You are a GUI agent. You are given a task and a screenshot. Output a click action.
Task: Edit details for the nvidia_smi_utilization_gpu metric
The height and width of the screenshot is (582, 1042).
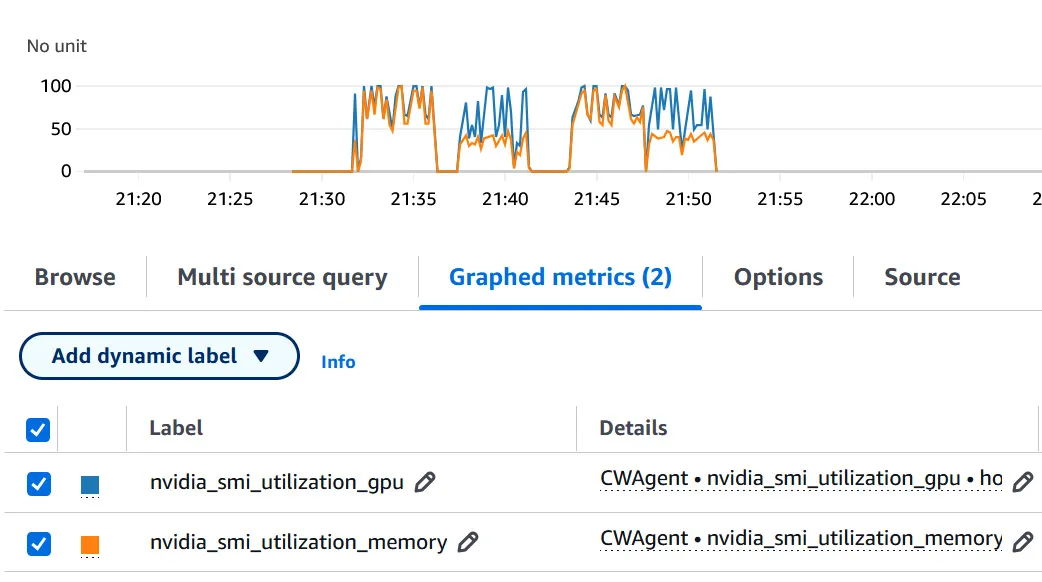click(1022, 481)
